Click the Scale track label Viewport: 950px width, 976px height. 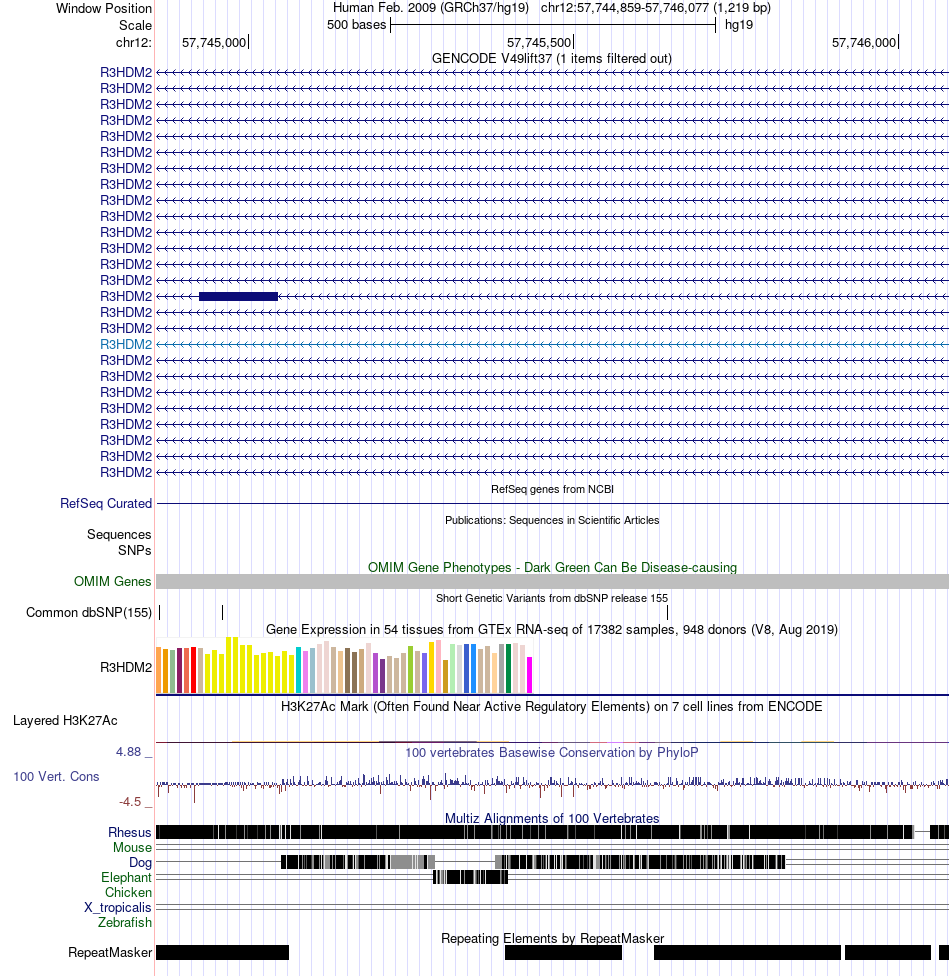pyautogui.click(x=135, y=26)
